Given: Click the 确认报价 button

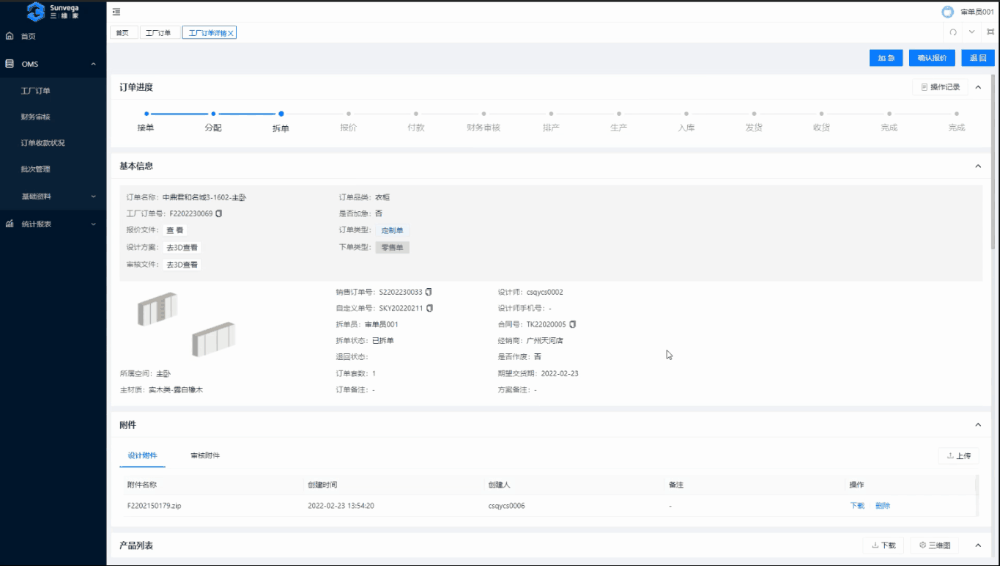Looking at the screenshot, I should click(933, 58).
